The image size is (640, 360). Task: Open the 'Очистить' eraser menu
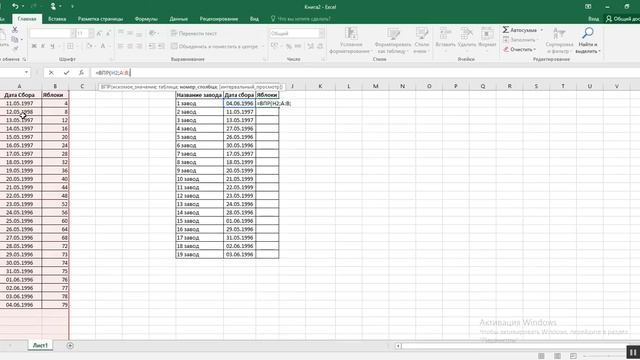pos(519,49)
